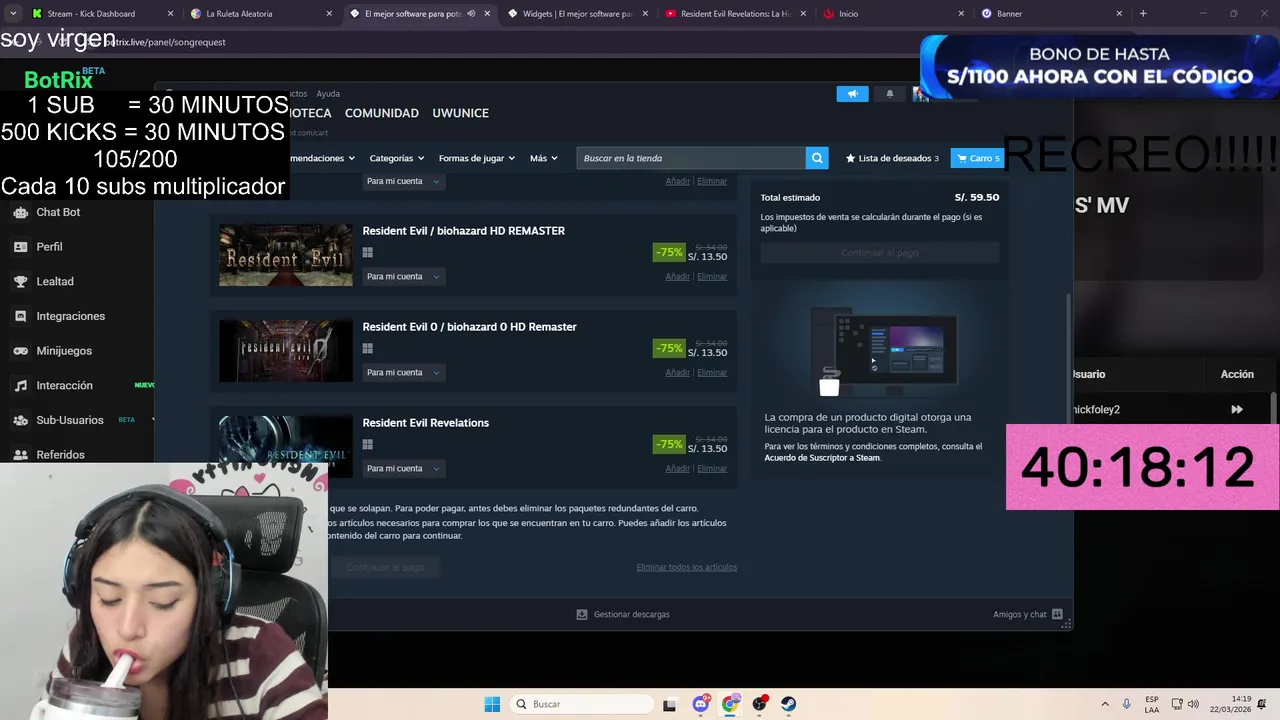Click Añadir for Resident Evil HD REMASTER
The width and height of the screenshot is (1280, 720).
click(x=678, y=276)
